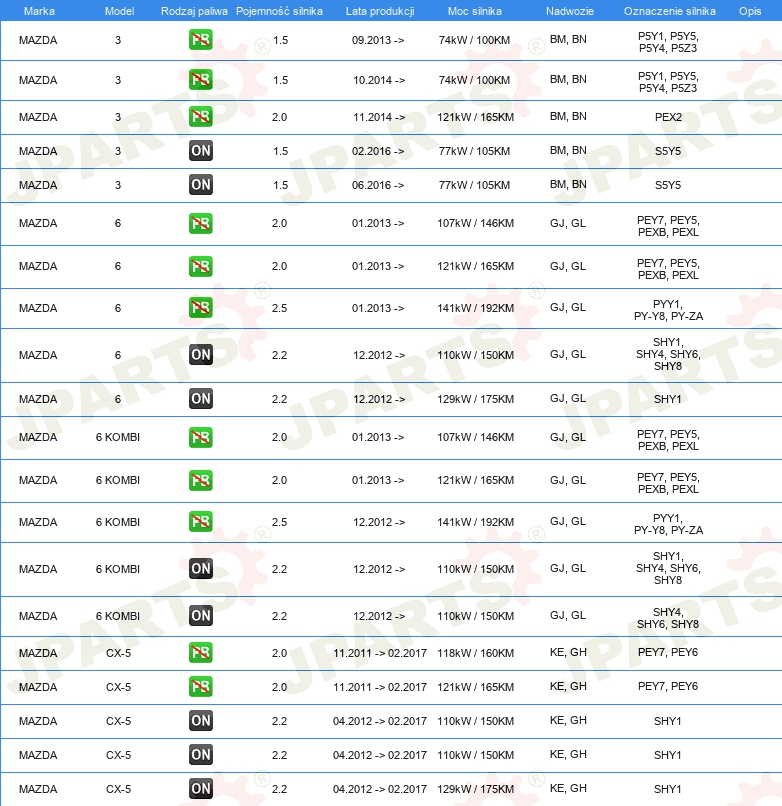Select the PB icon for the Mazda 6 2.0 121kW row
782x806 pixels.
[x=201, y=266]
